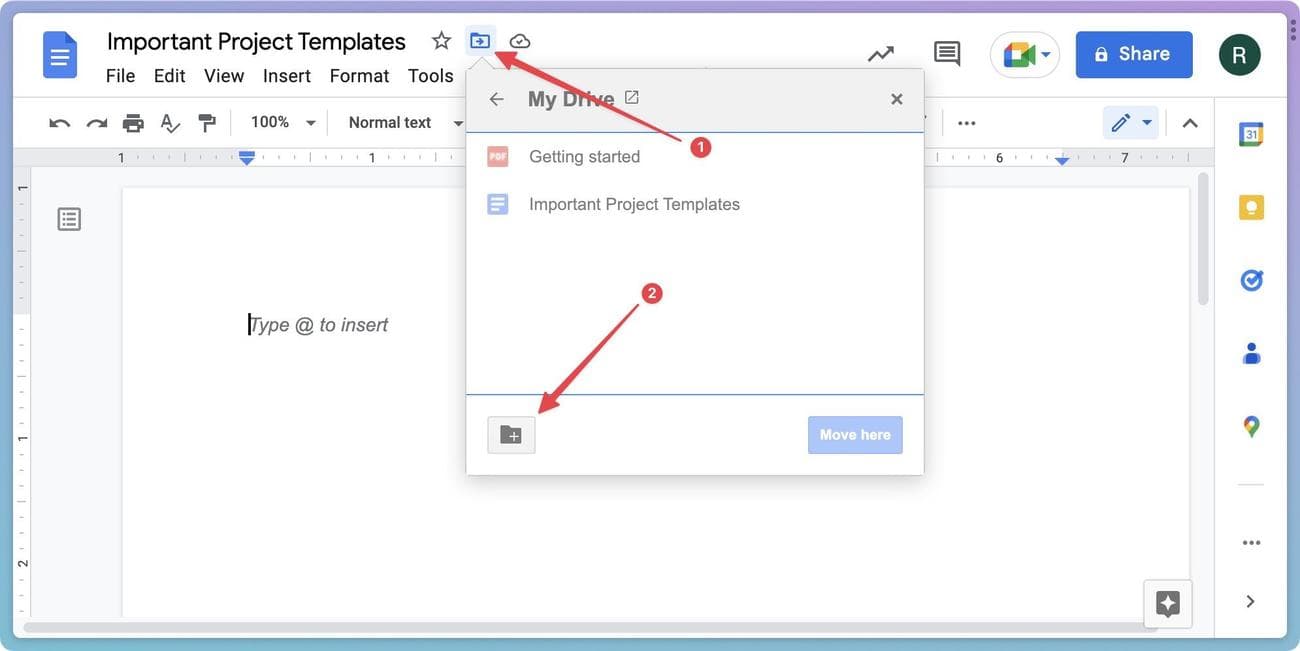Open the Format menu

(359, 76)
